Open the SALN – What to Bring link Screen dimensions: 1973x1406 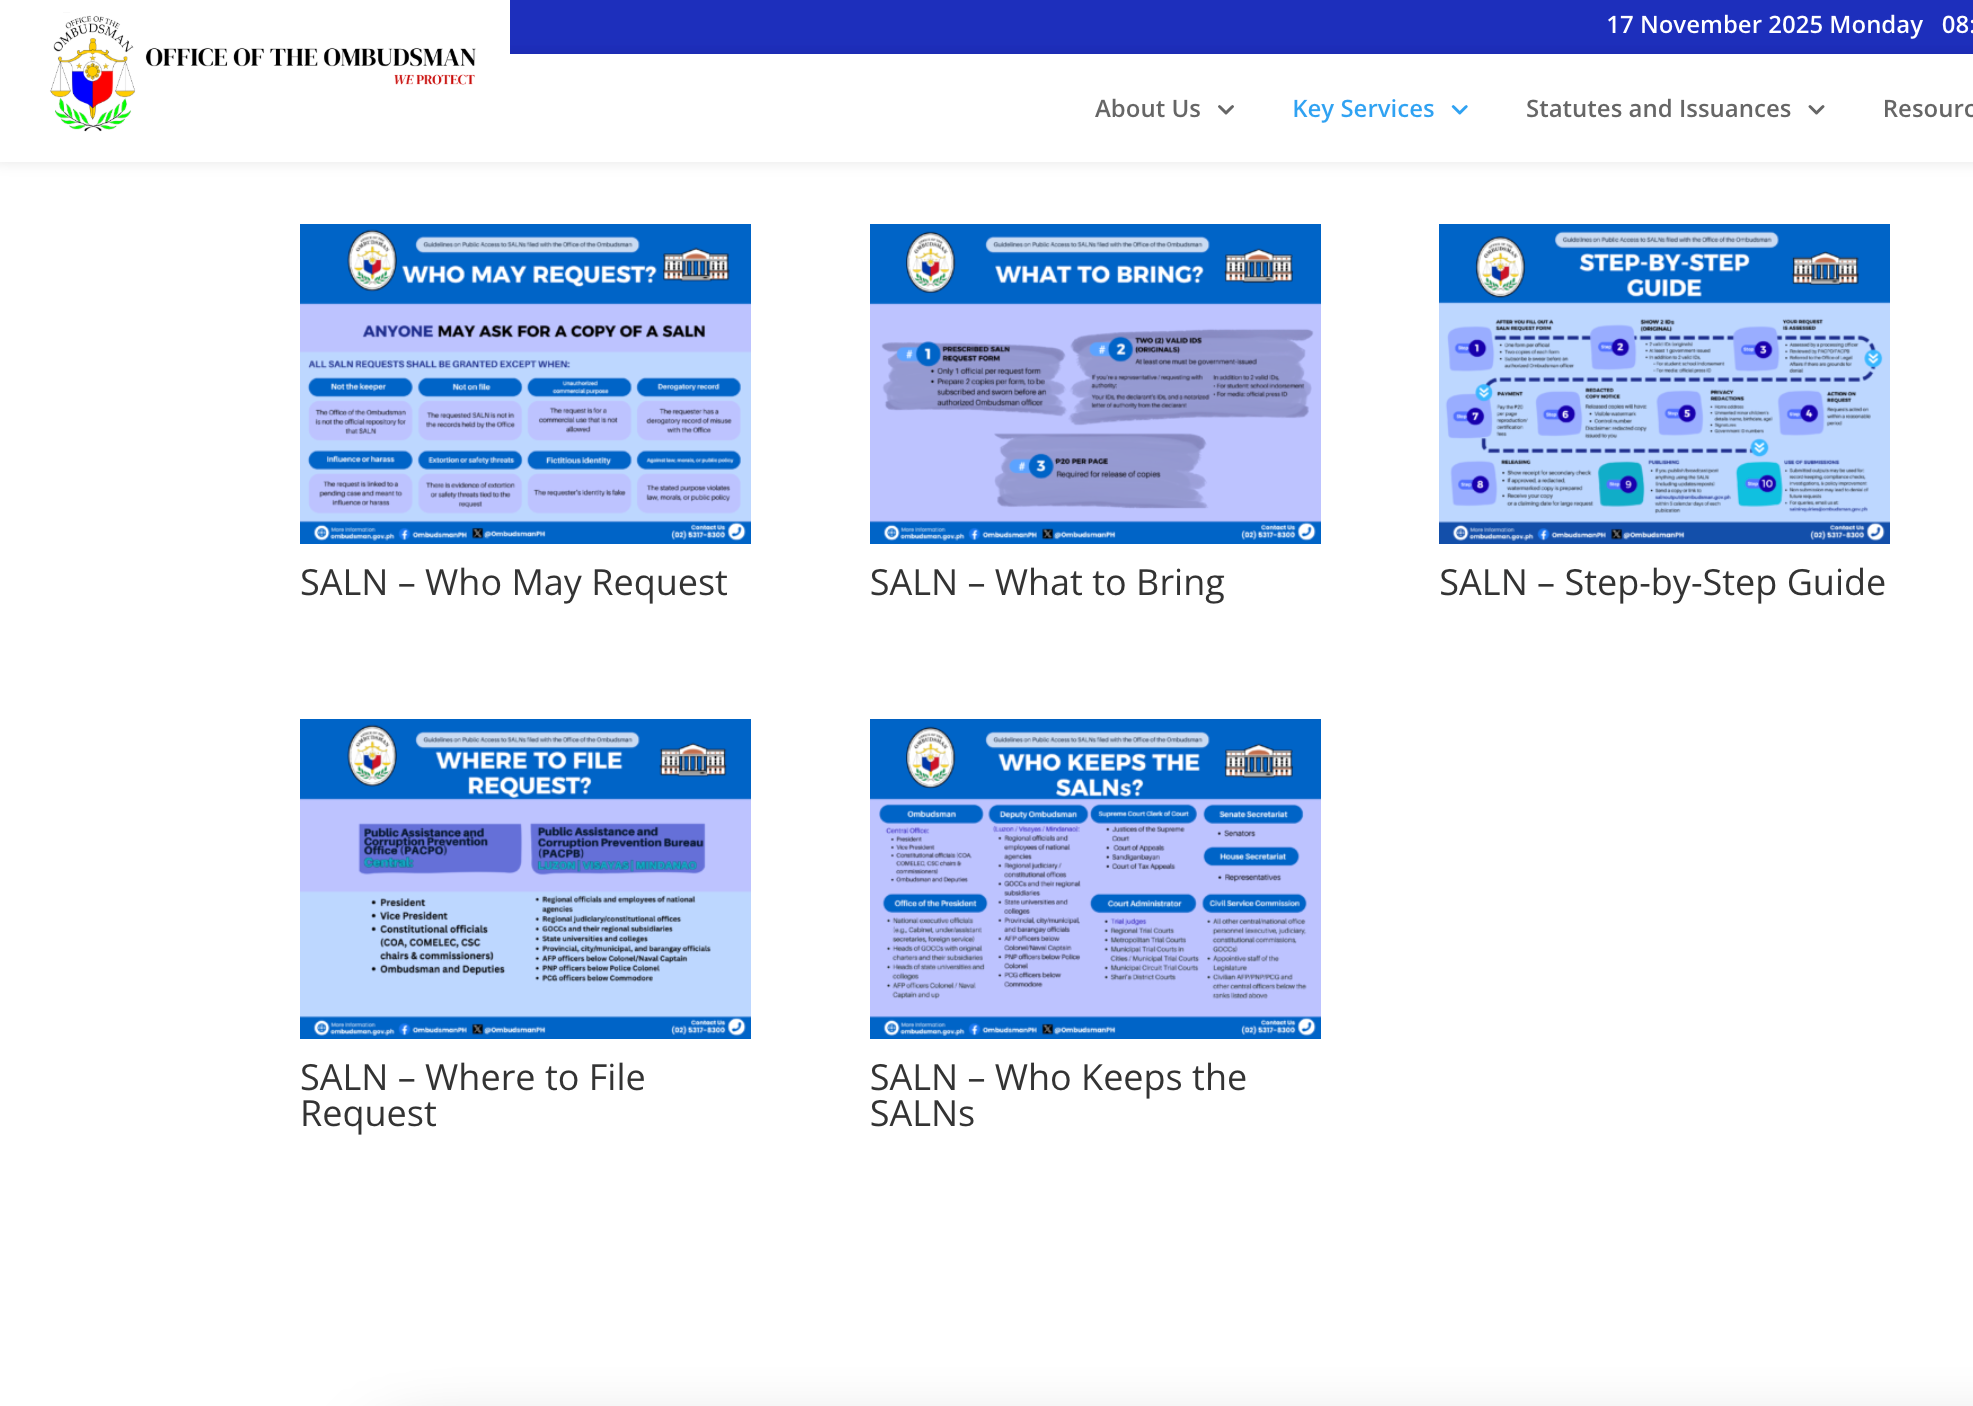1046,583
